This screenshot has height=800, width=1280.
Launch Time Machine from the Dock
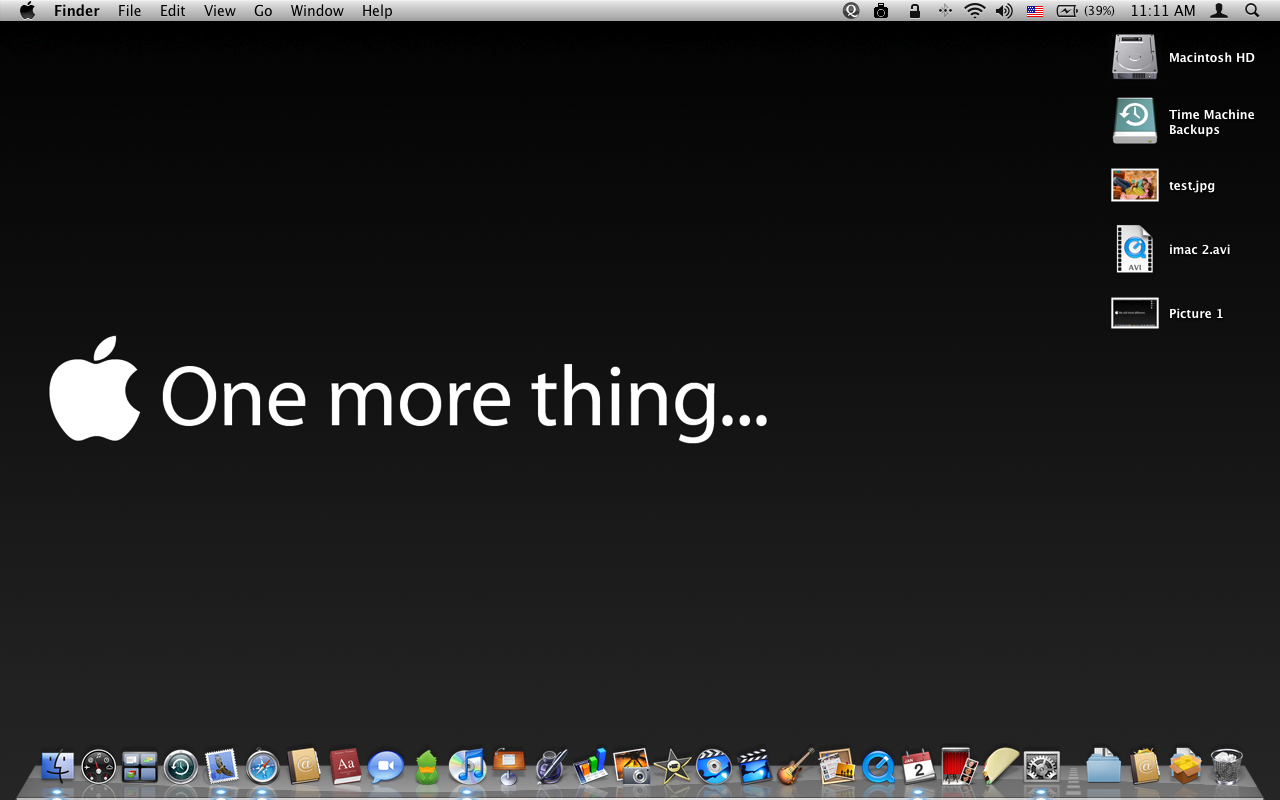tap(181, 767)
